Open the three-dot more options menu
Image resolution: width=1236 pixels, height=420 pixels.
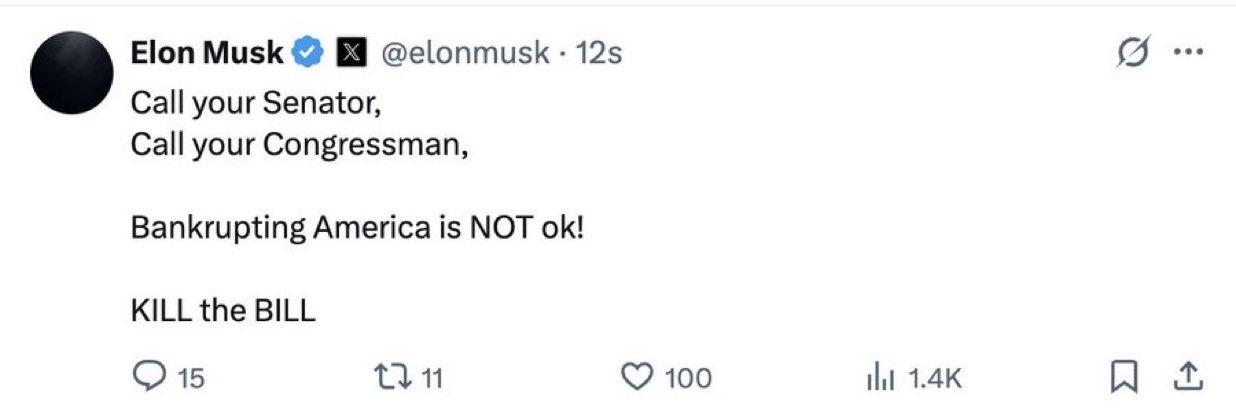point(1189,54)
